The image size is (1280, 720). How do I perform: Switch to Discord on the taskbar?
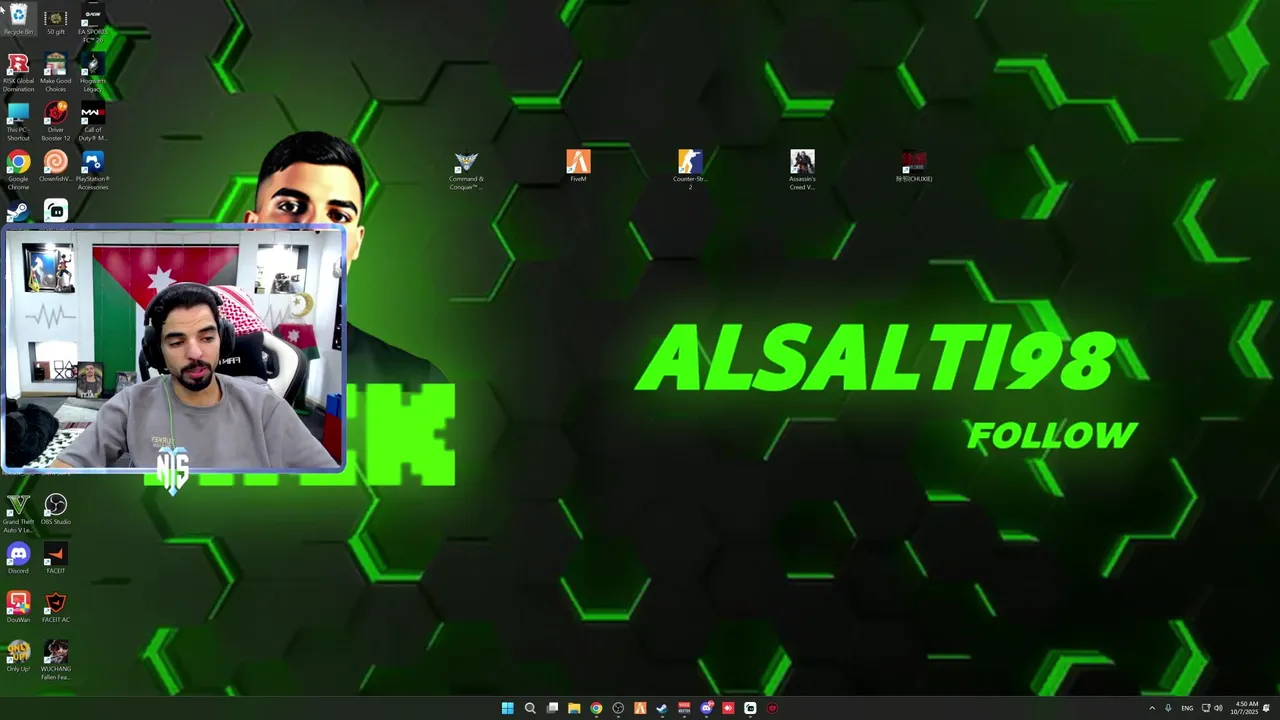[706, 708]
